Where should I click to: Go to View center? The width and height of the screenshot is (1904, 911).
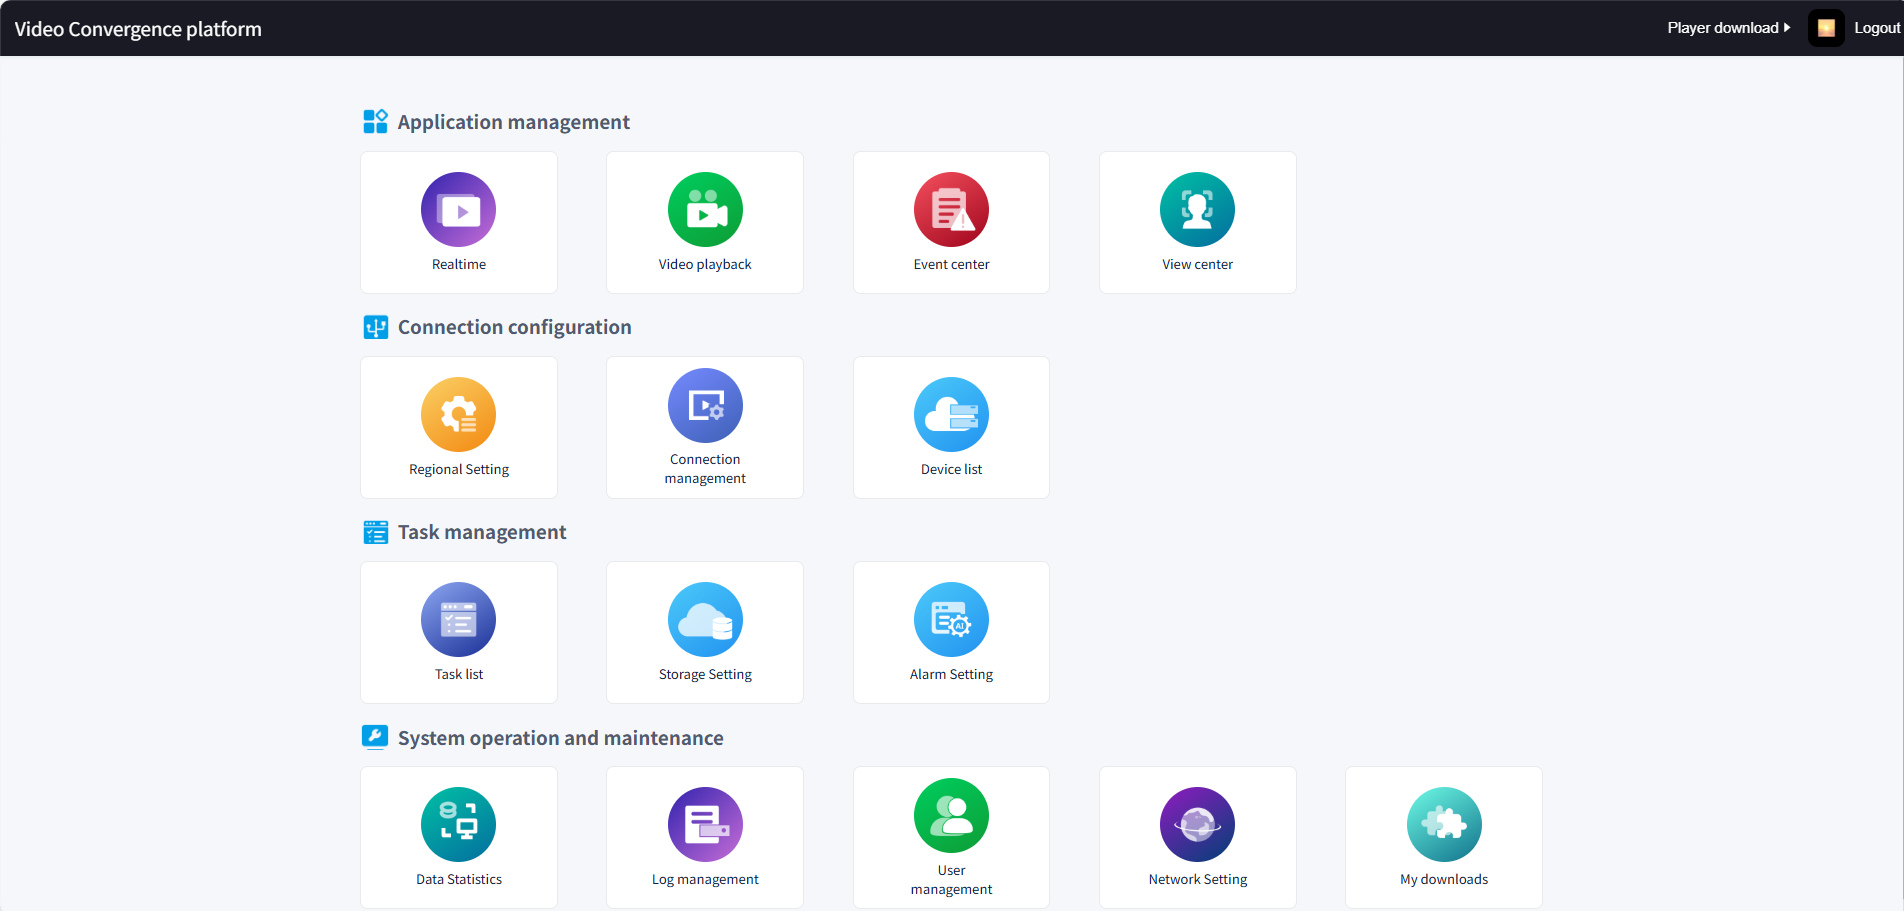(1197, 211)
